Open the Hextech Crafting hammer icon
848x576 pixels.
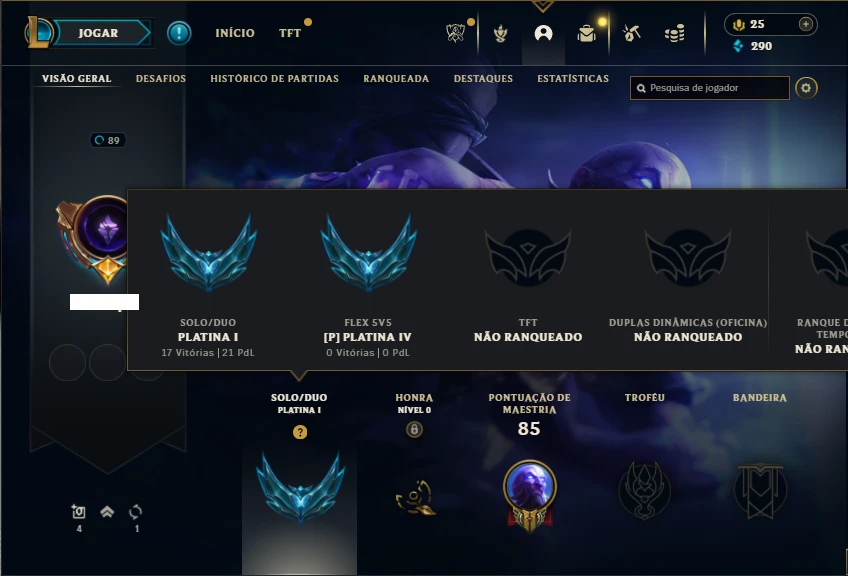(631, 34)
